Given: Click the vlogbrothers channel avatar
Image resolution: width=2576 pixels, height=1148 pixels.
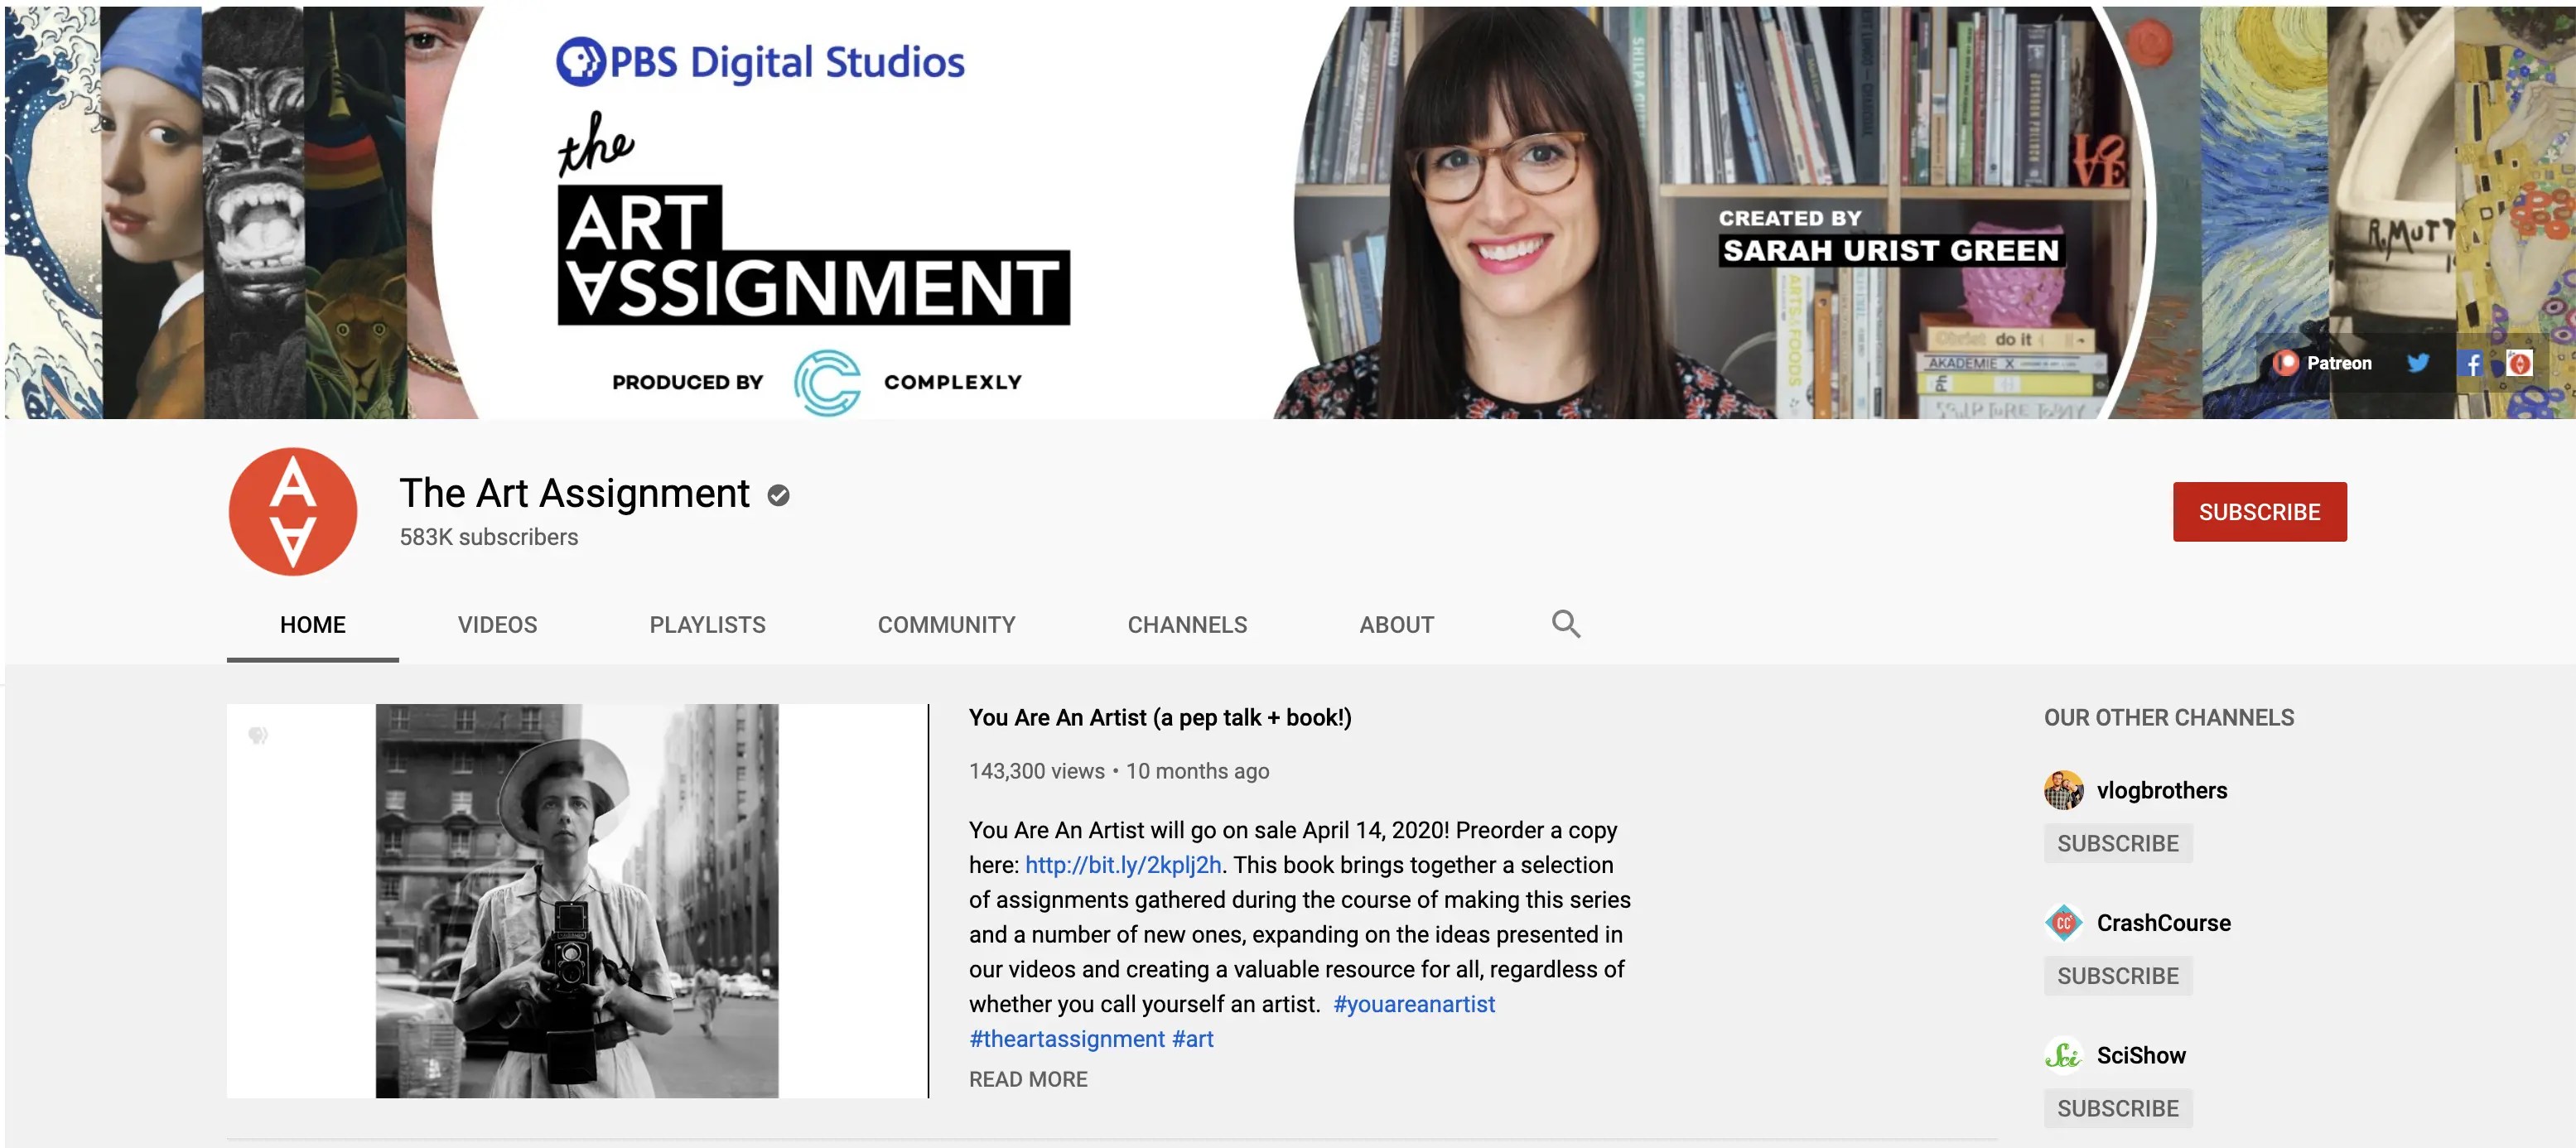Looking at the screenshot, I should click(x=2063, y=790).
